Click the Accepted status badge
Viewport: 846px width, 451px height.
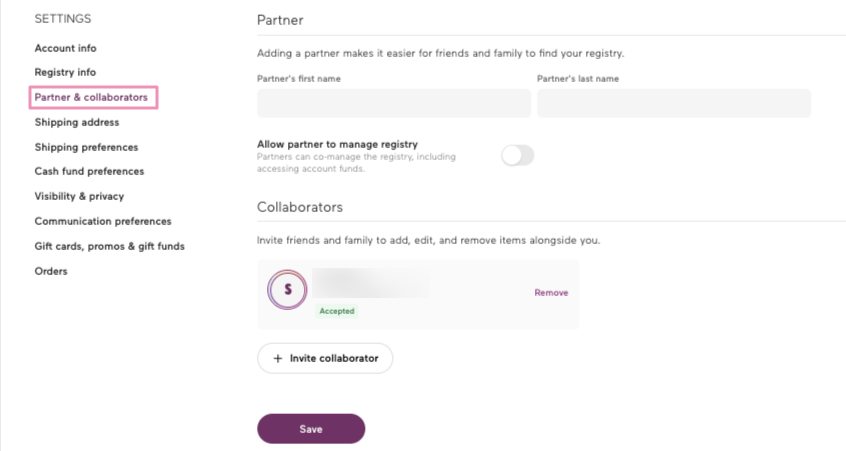click(337, 311)
